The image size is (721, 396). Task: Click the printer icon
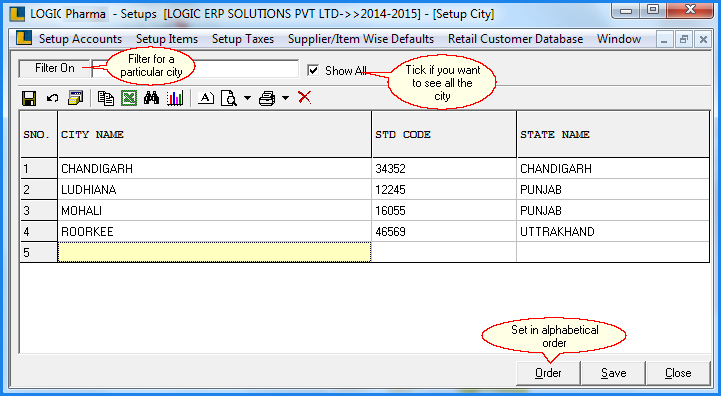coord(267,98)
